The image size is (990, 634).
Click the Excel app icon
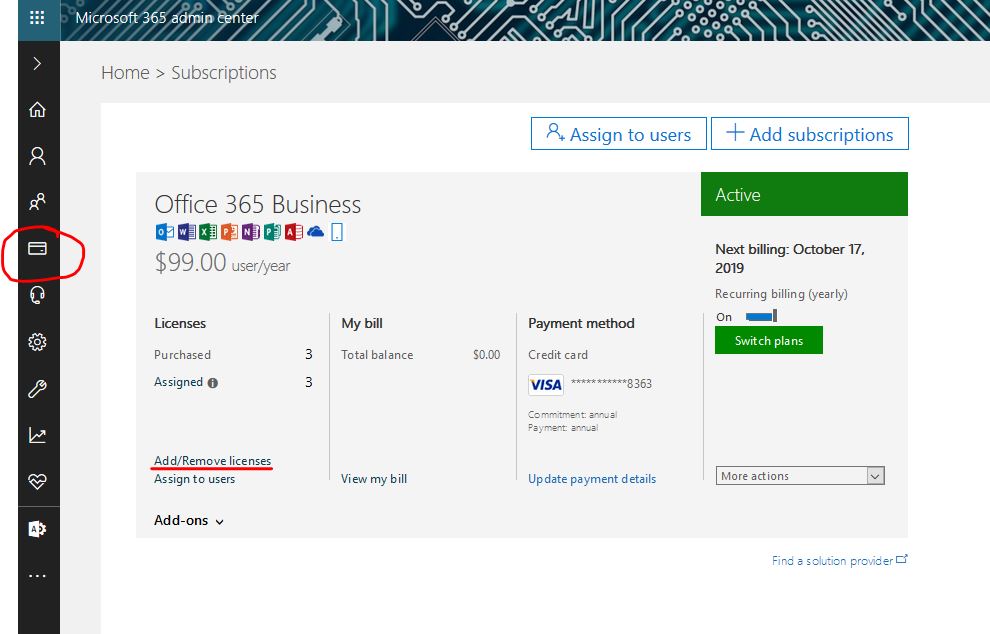[x=208, y=232]
